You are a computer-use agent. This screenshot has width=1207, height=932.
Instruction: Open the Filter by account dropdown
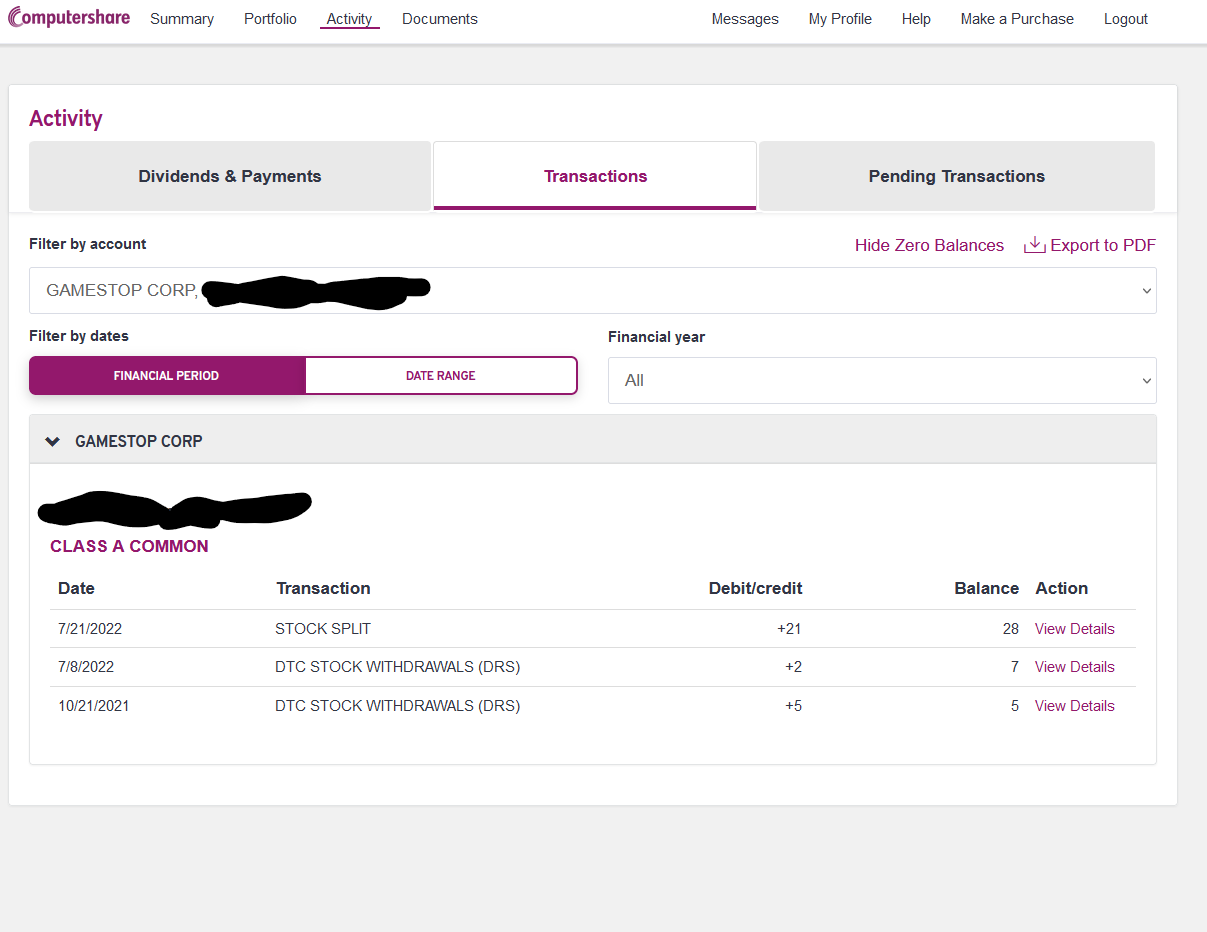(x=593, y=290)
